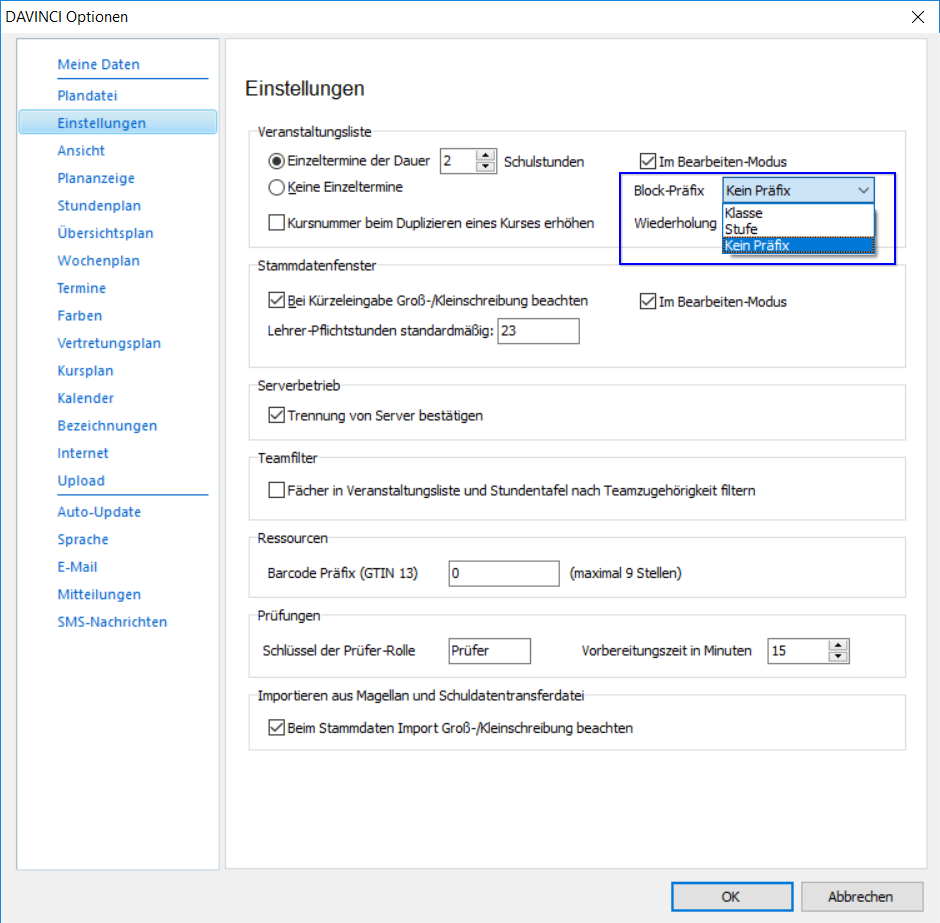This screenshot has height=923, width=940.
Task: Increase Schulstunden duration with up arrow
Action: point(486,155)
